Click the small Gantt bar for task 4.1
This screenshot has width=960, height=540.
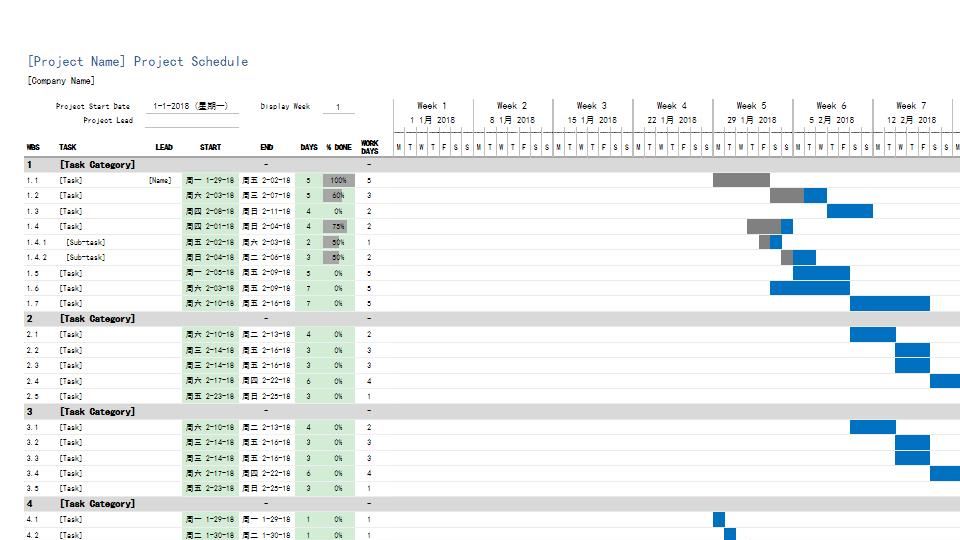click(719, 519)
